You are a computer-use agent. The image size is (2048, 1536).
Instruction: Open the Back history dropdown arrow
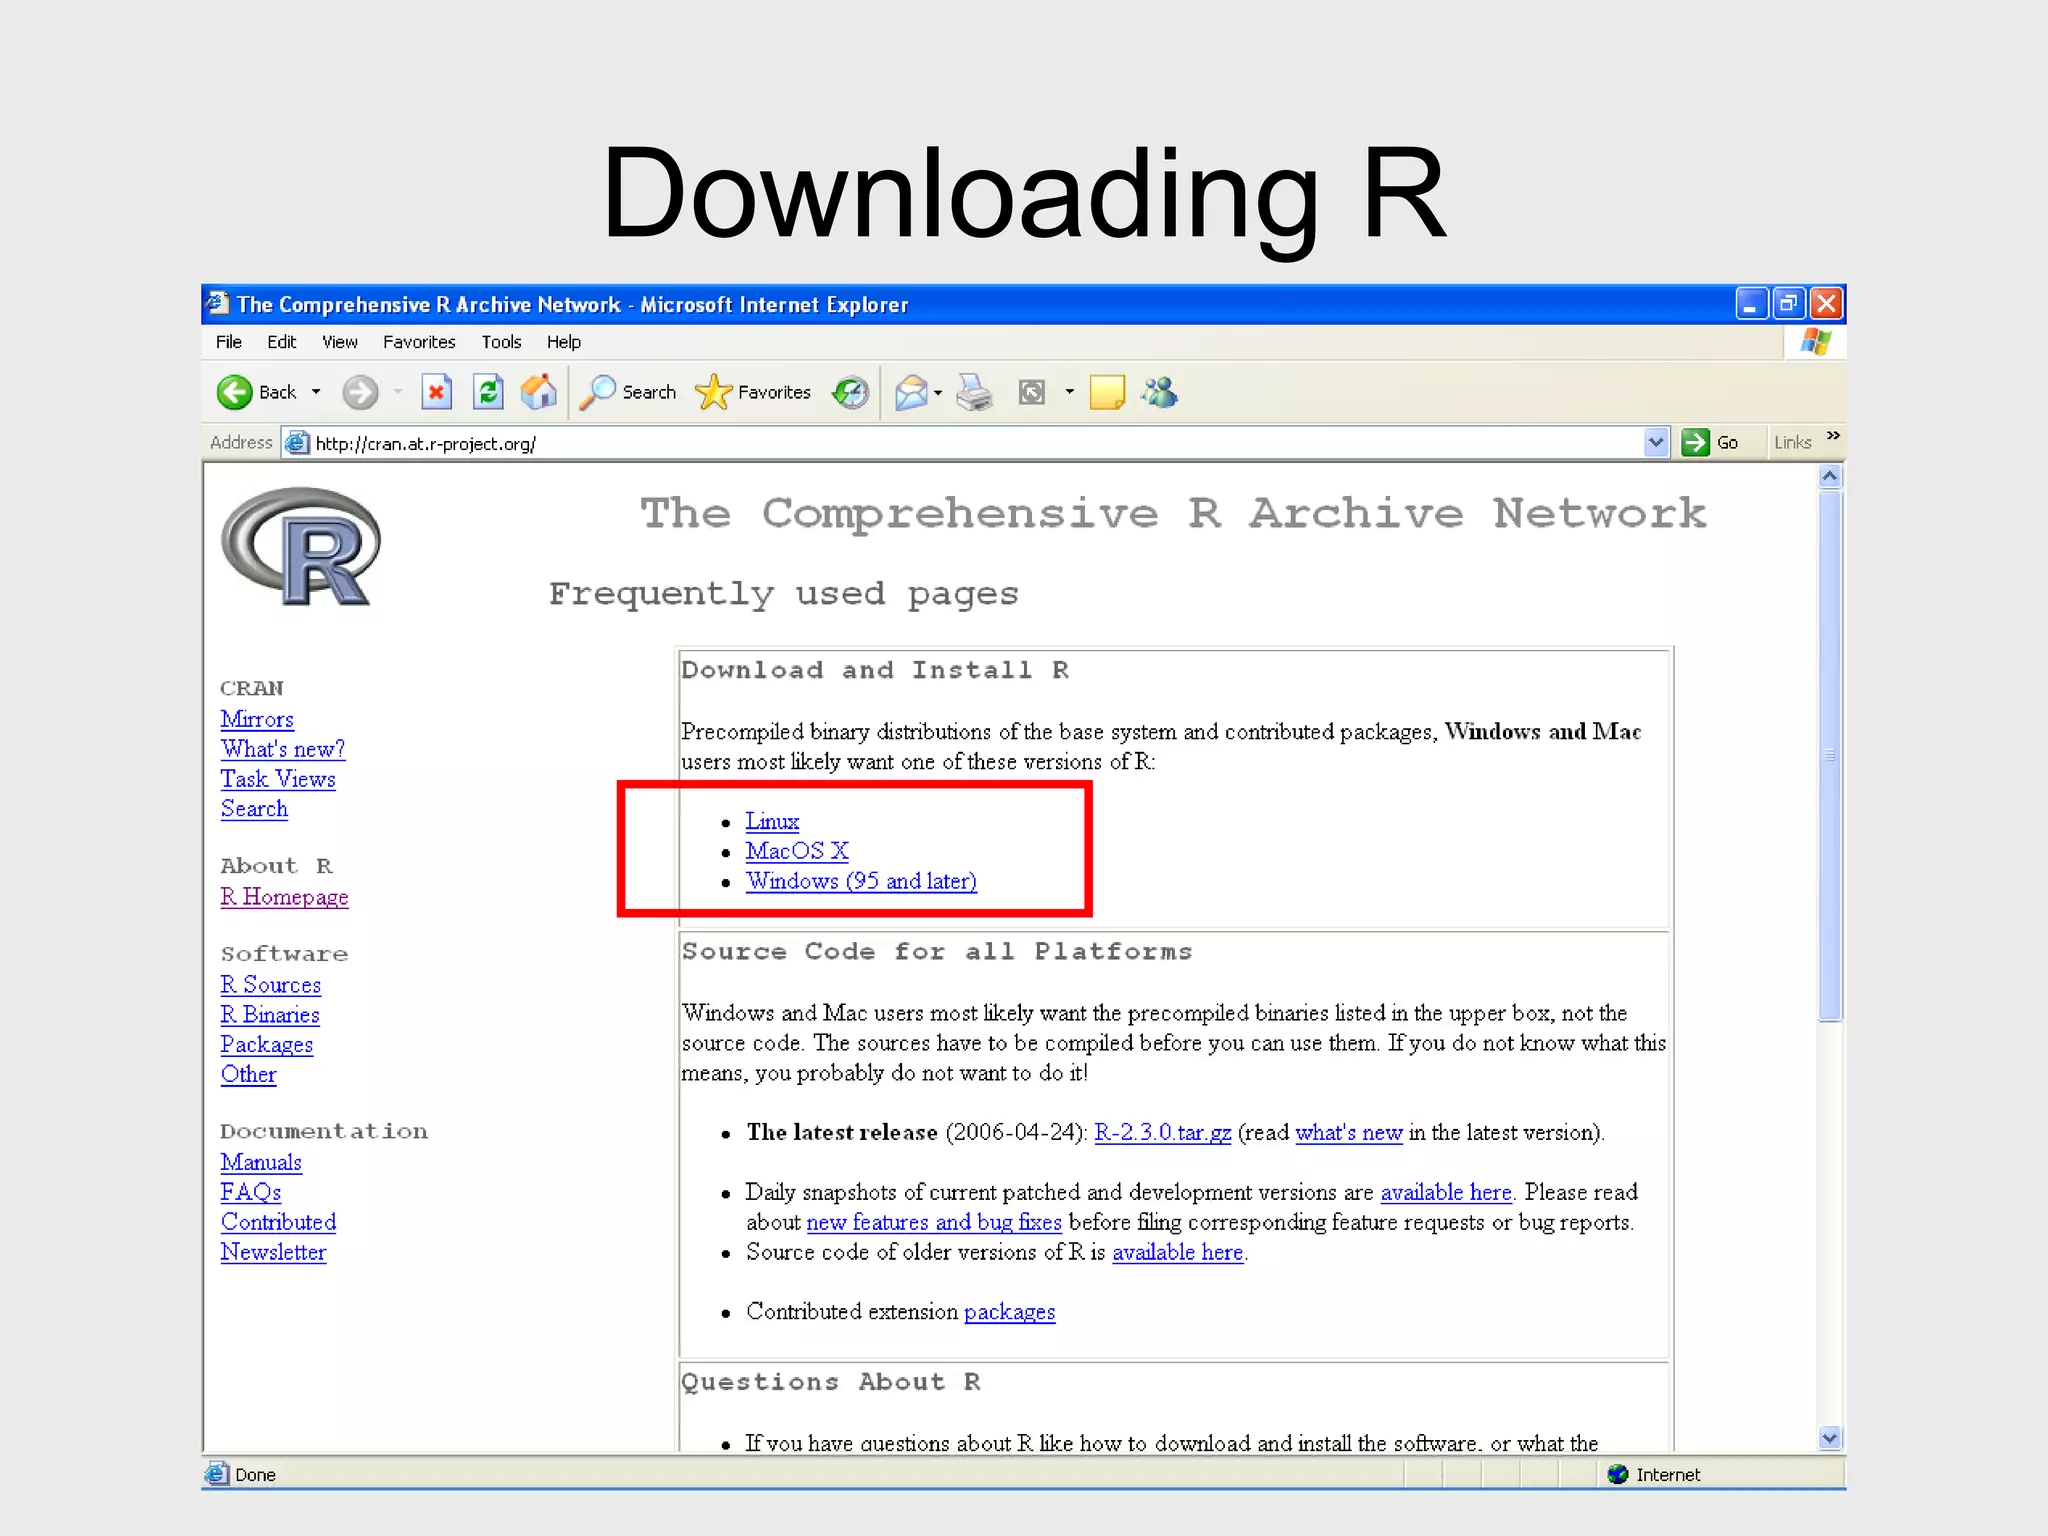pos(316,392)
